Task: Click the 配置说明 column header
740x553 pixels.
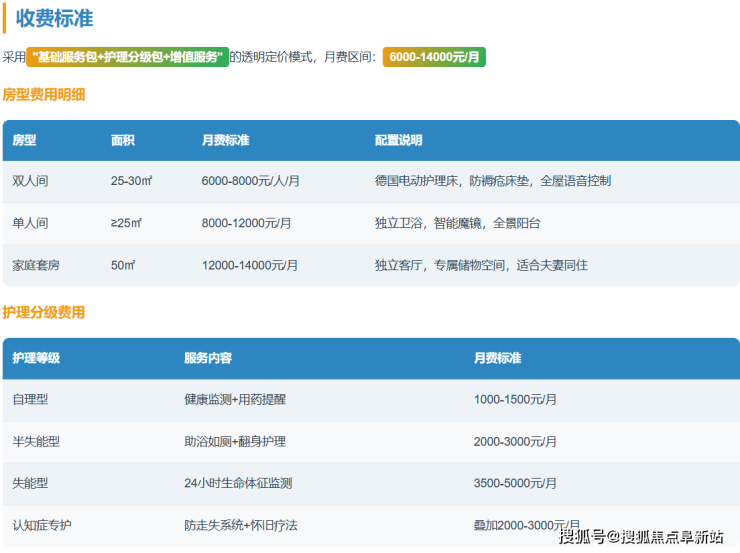Action: (398, 141)
